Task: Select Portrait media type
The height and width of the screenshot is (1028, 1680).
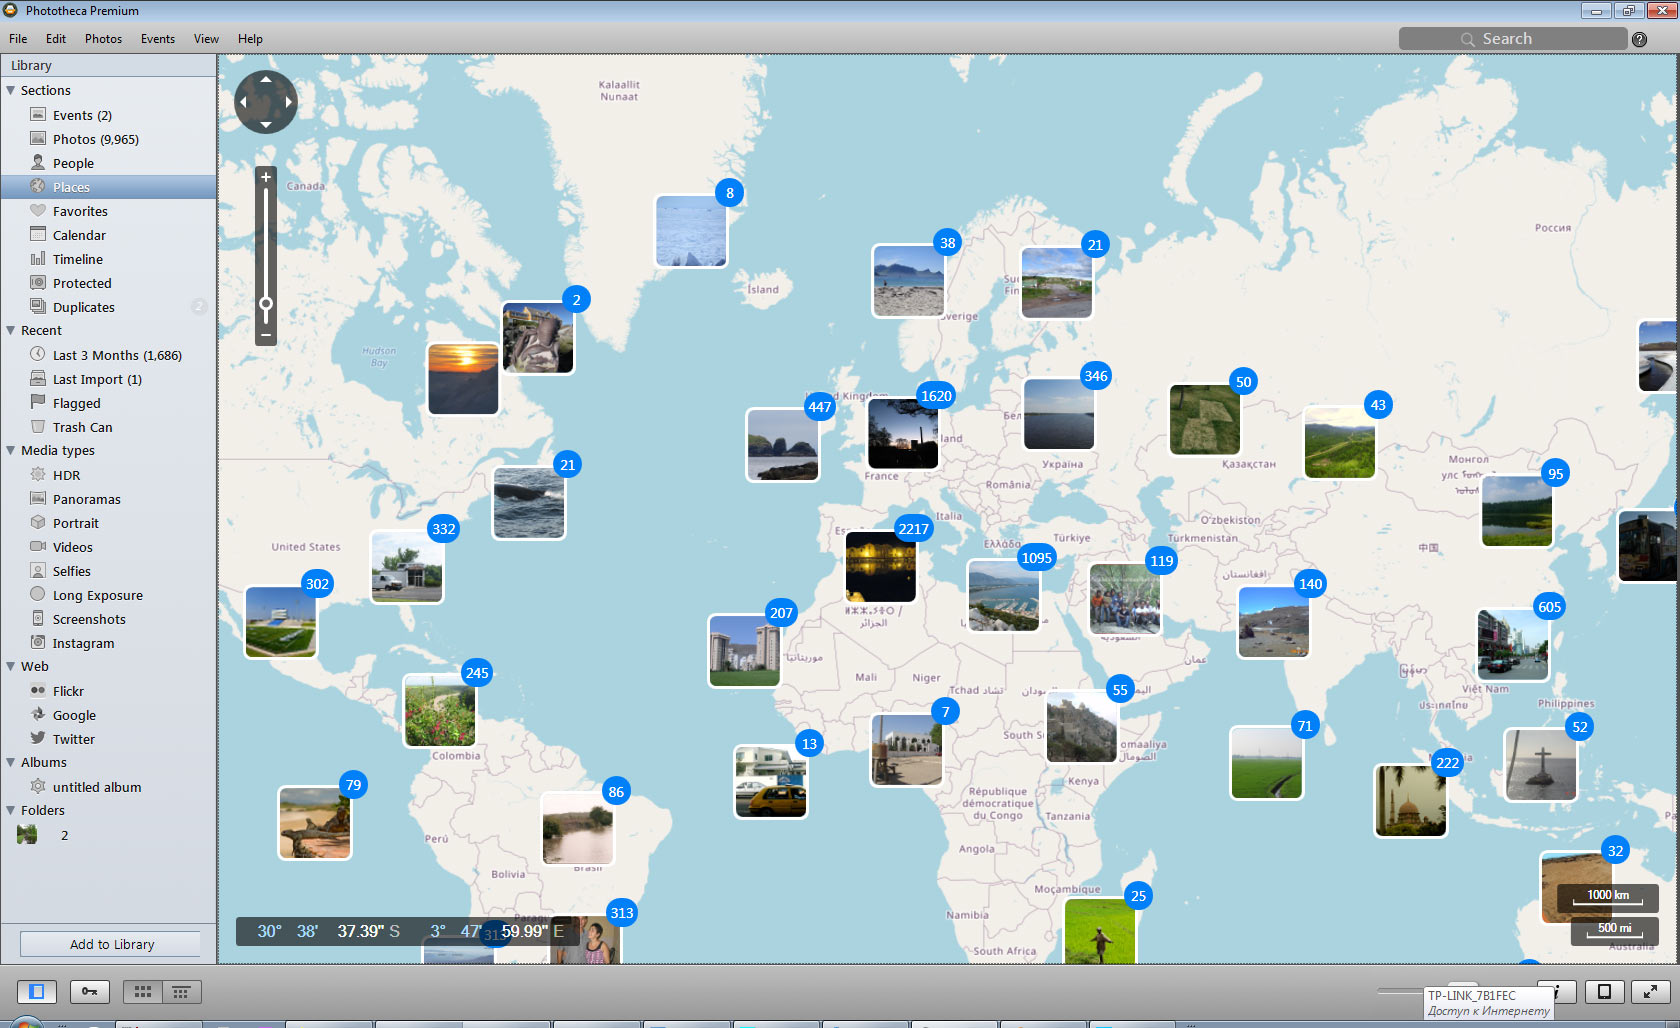Action: pos(108,523)
